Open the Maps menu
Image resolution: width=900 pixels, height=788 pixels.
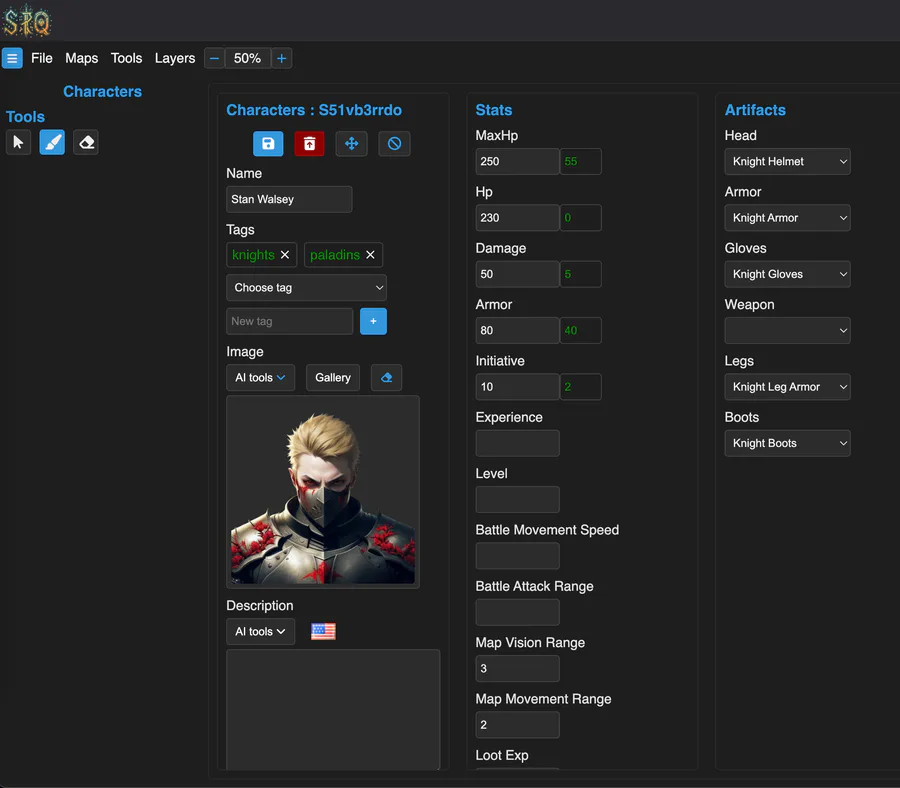click(82, 58)
